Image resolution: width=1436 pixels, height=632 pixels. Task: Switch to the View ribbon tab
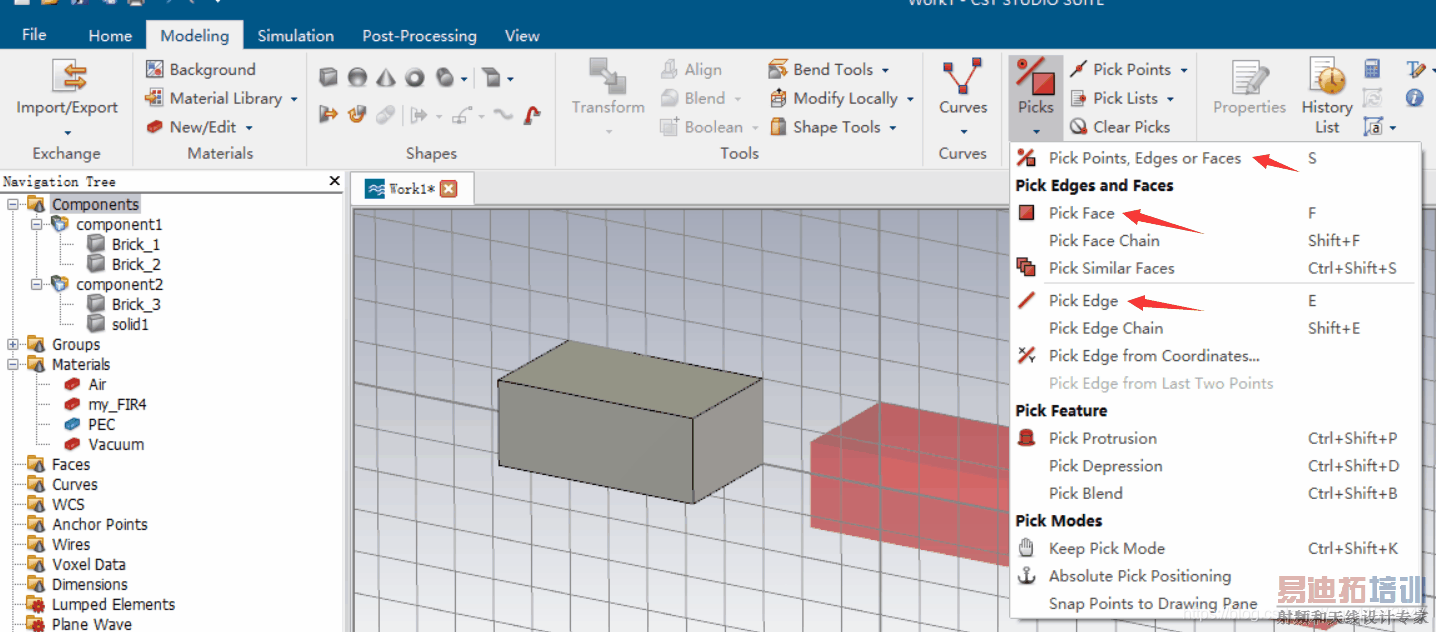[x=522, y=35]
